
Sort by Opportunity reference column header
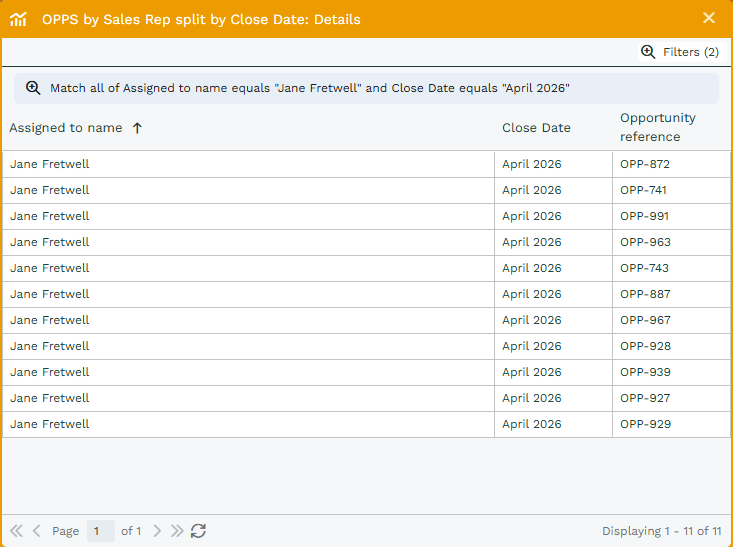[x=657, y=127]
